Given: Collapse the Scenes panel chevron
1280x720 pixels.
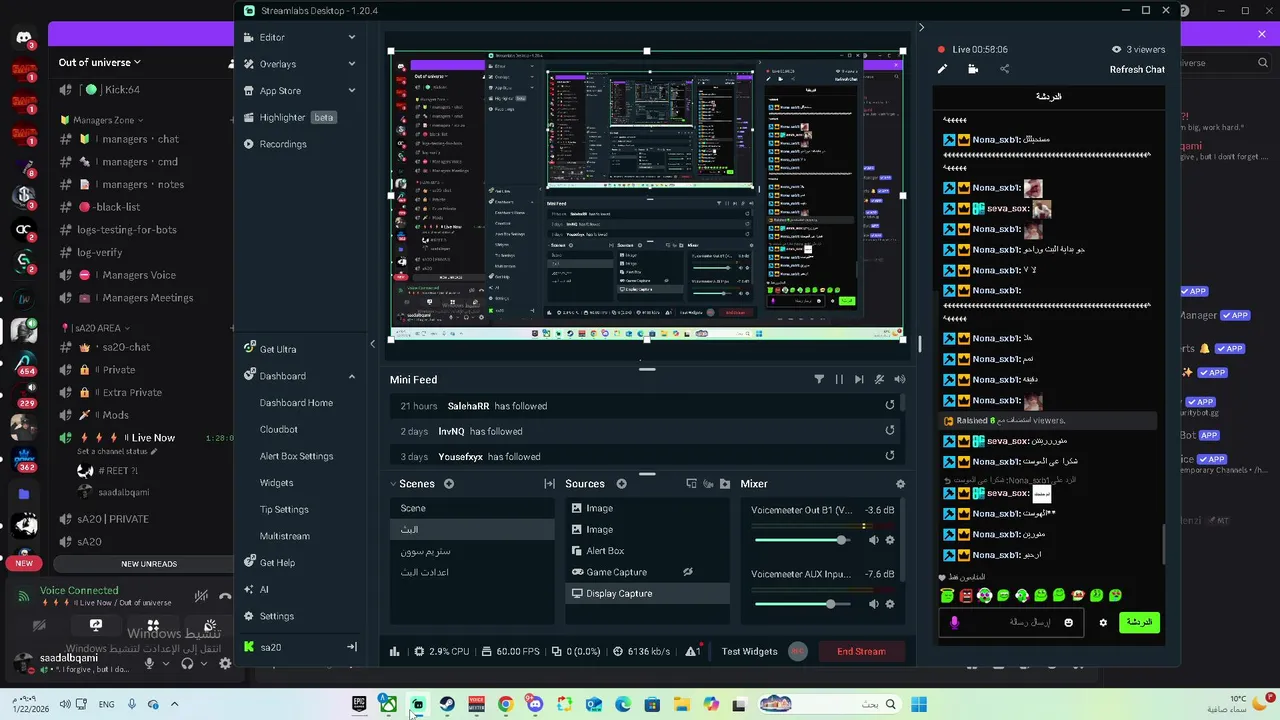Looking at the screenshot, I should pyautogui.click(x=393, y=484).
